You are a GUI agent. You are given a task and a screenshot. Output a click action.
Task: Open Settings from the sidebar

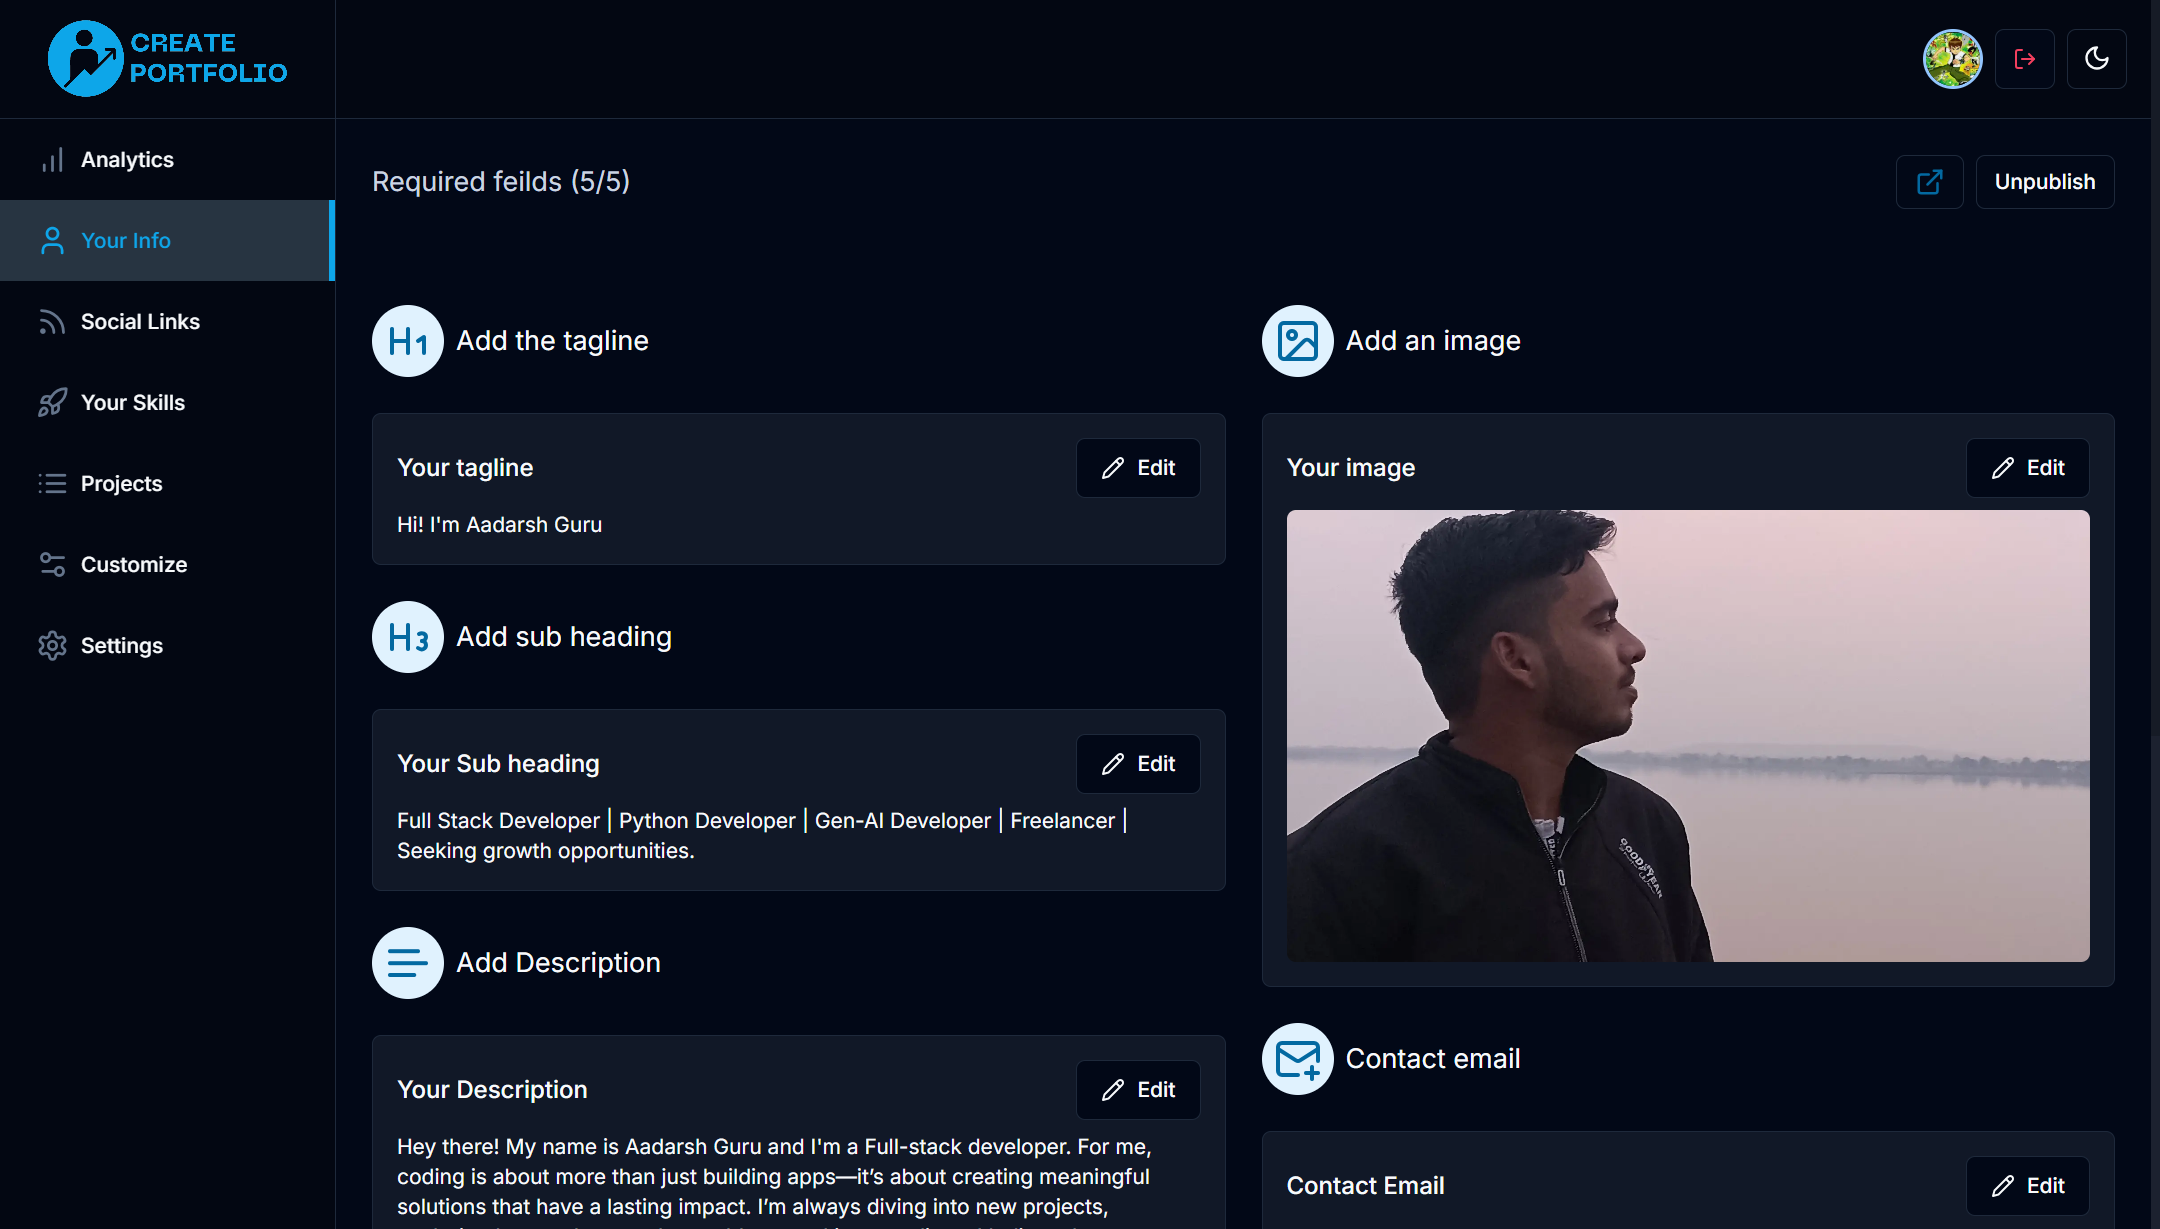pos(167,646)
